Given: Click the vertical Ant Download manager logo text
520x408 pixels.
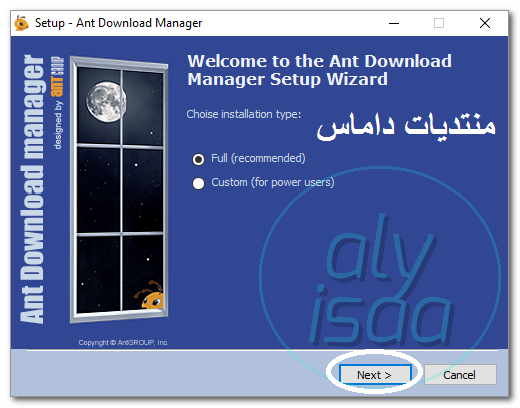Looking at the screenshot, I should (x=32, y=189).
